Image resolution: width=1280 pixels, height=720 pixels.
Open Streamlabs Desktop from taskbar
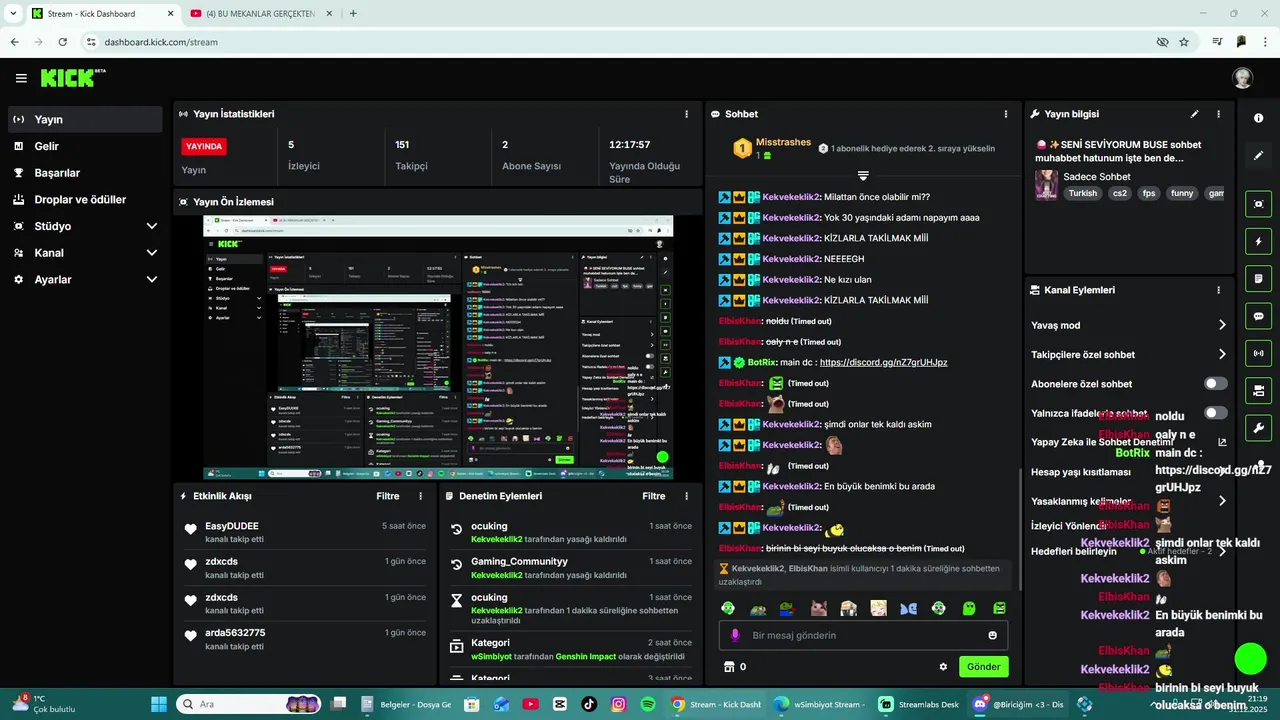(919, 704)
